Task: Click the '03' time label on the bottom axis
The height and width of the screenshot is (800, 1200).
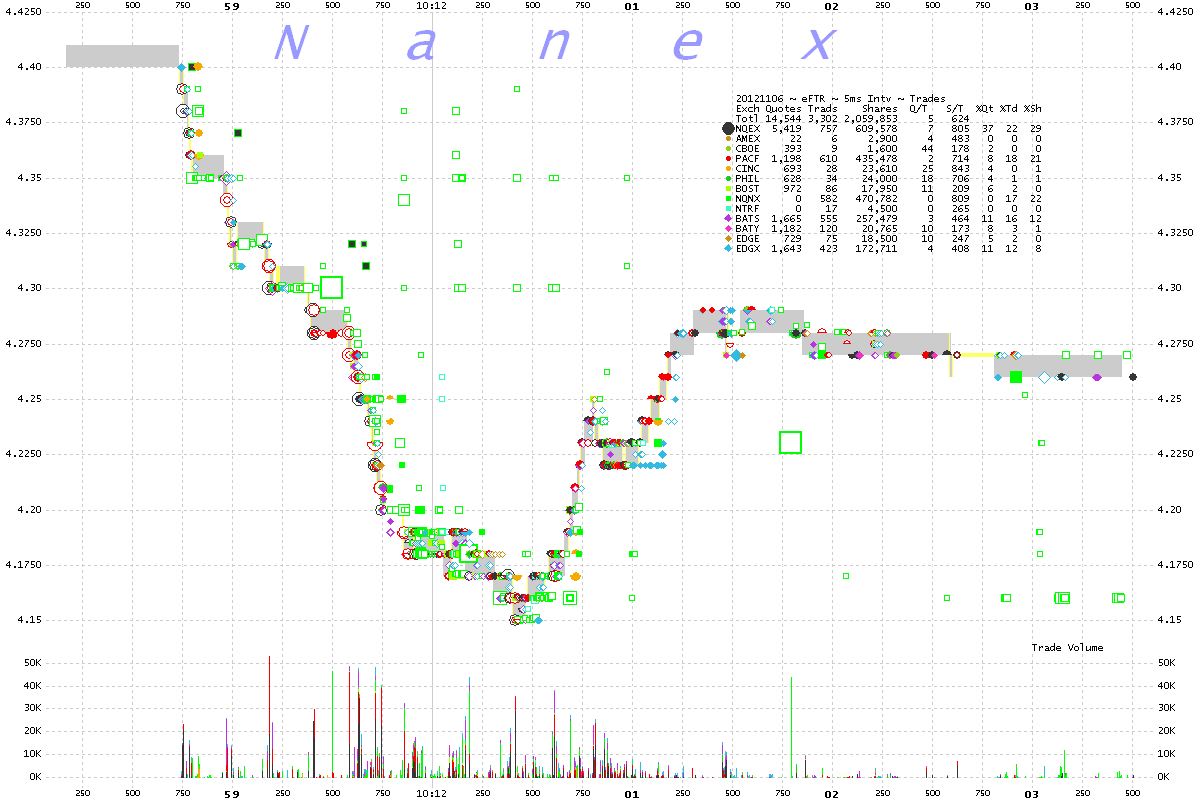Action: point(1032,794)
